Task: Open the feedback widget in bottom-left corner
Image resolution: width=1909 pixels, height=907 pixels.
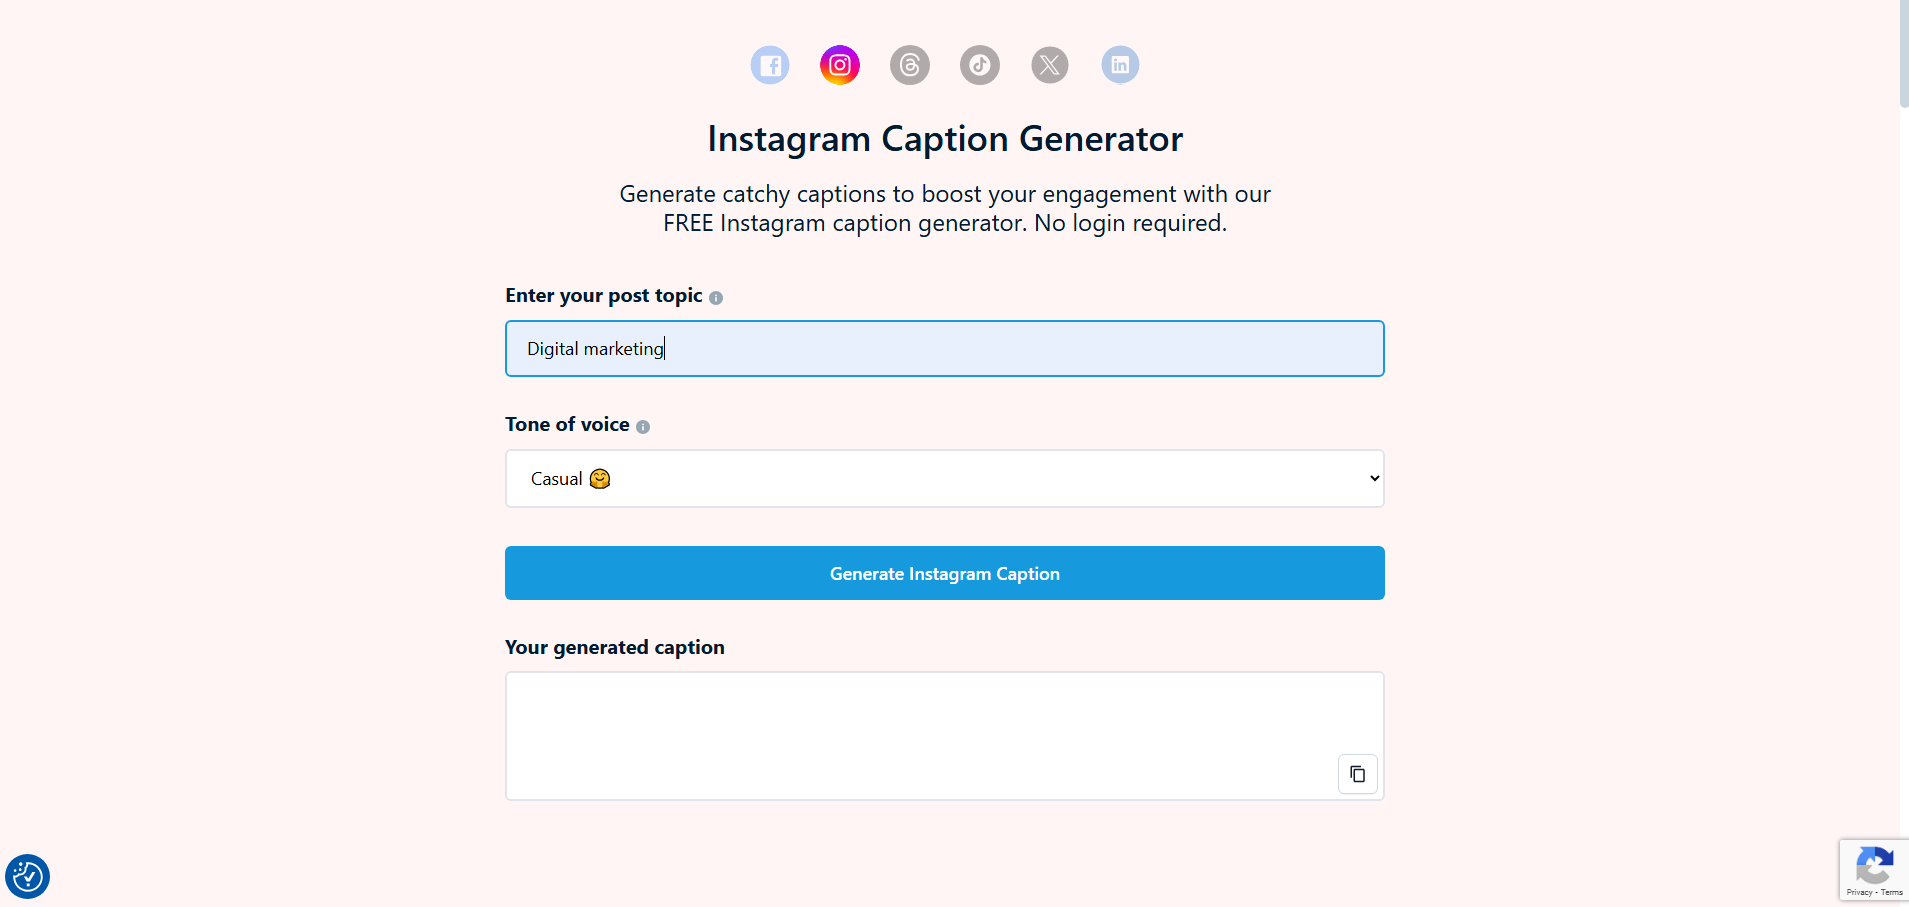Action: (27, 876)
